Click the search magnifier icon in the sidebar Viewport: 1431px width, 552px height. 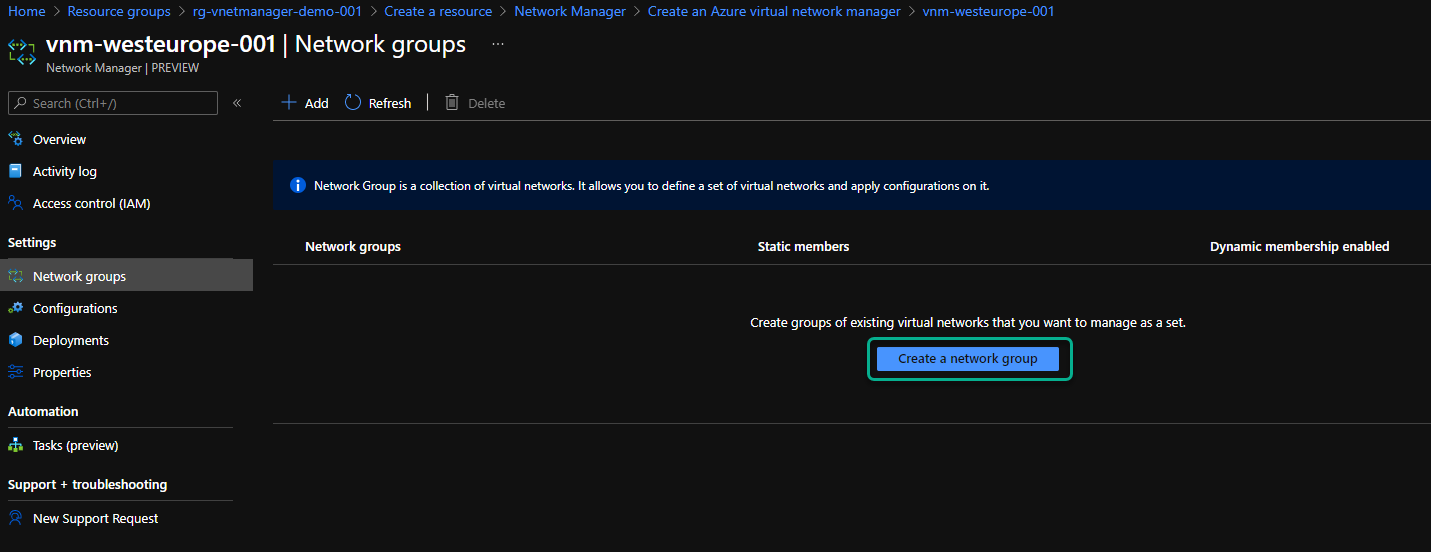pyautogui.click(x=20, y=103)
